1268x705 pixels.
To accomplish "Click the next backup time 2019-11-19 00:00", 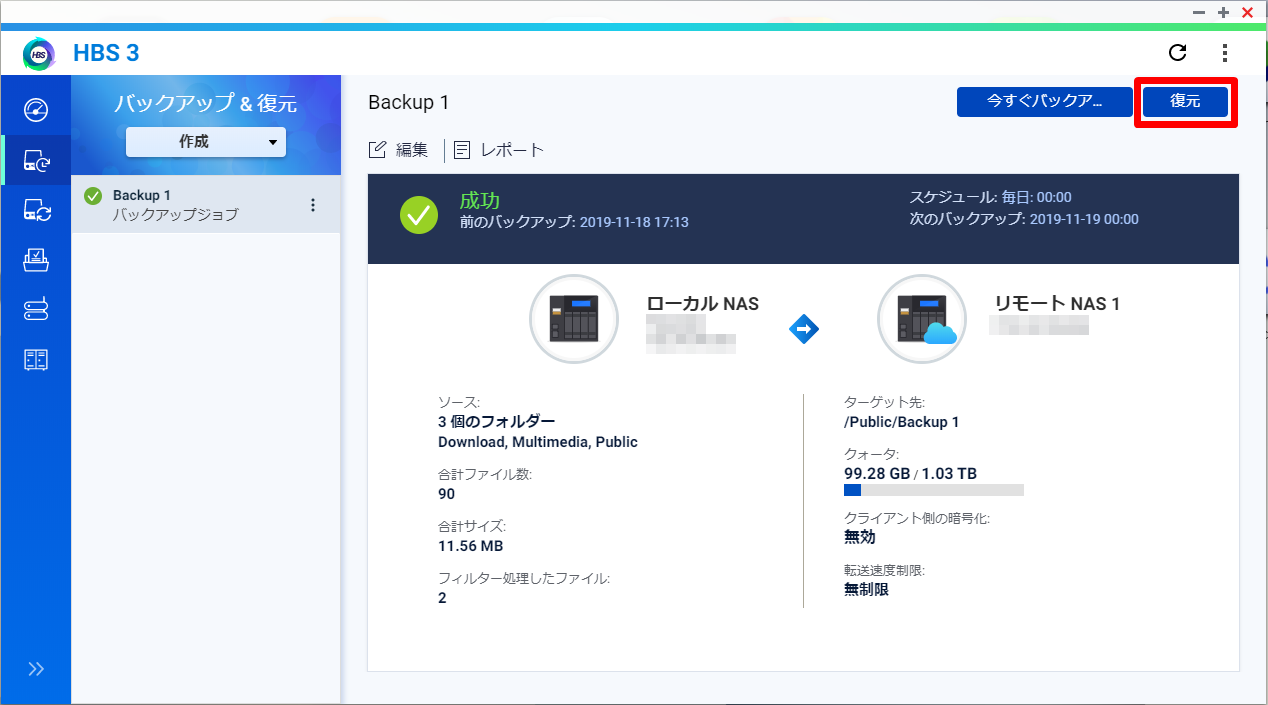I will pyautogui.click(x=1084, y=219).
